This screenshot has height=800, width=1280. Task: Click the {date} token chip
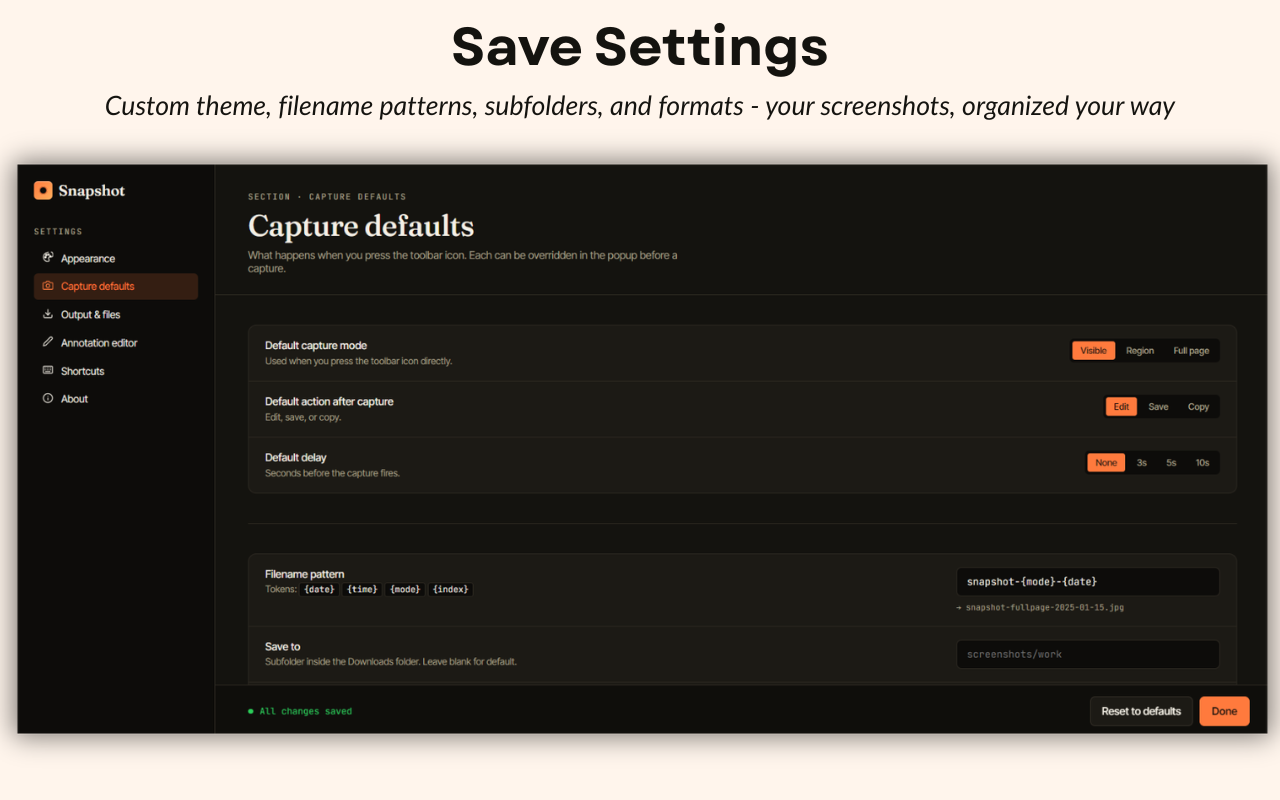(x=319, y=590)
